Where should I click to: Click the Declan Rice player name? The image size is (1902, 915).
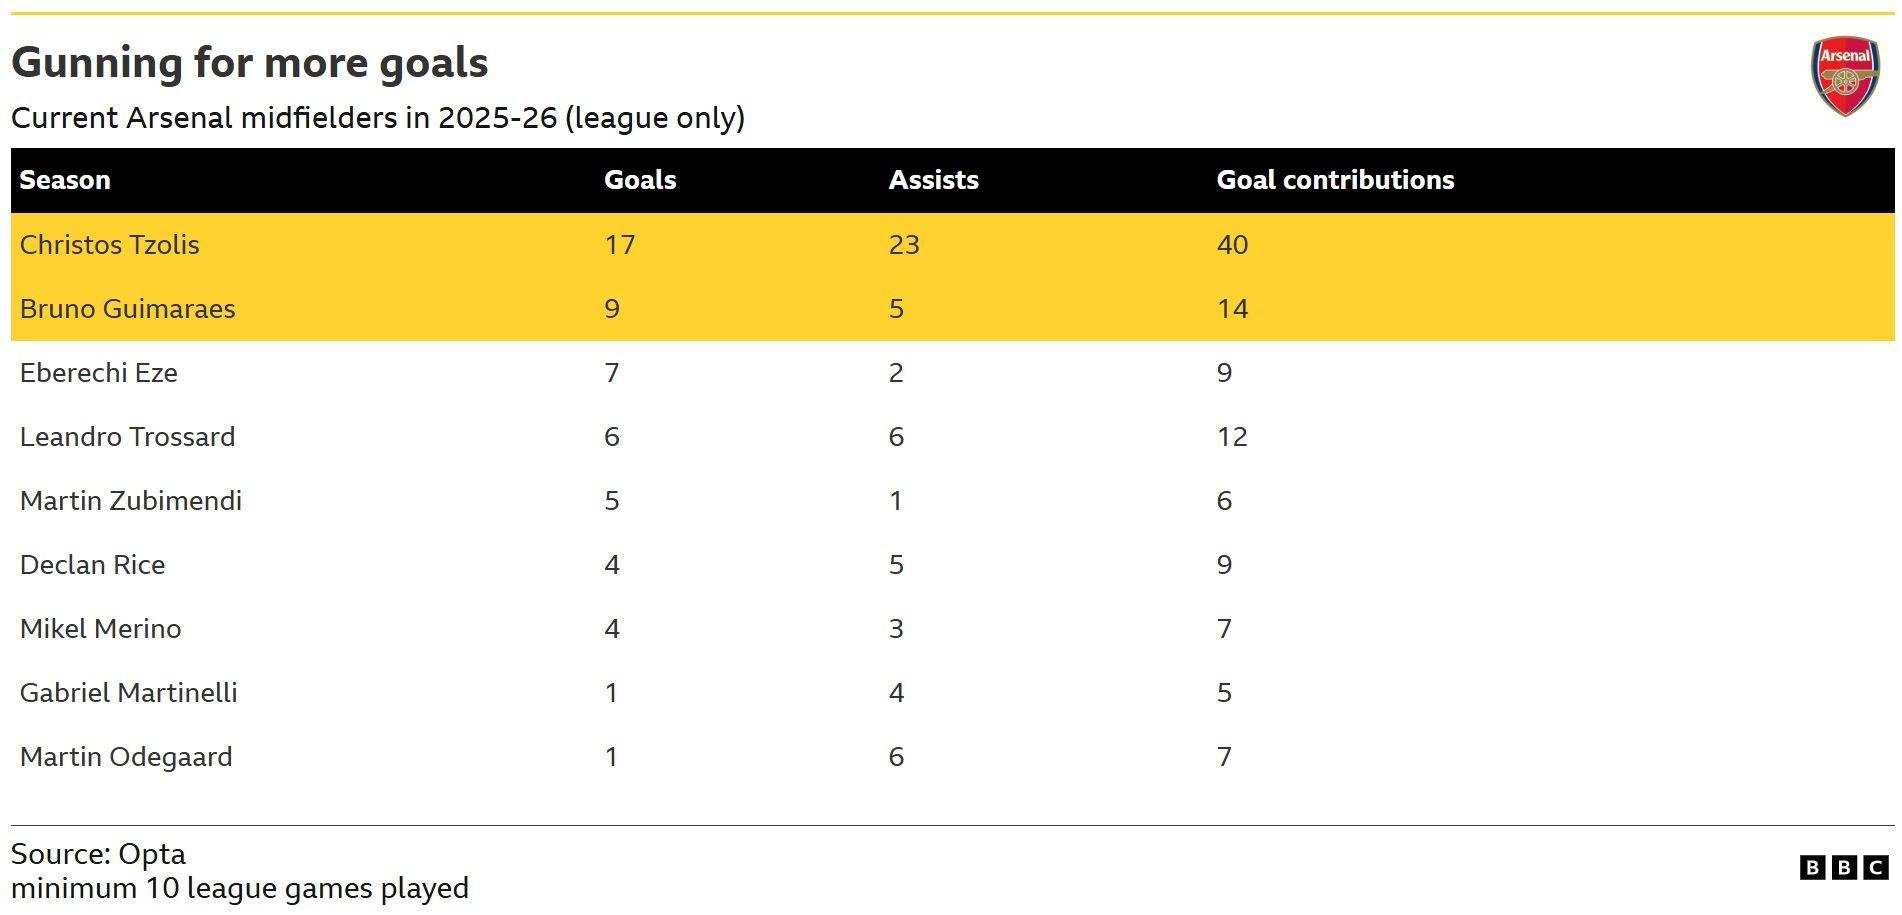click(92, 565)
